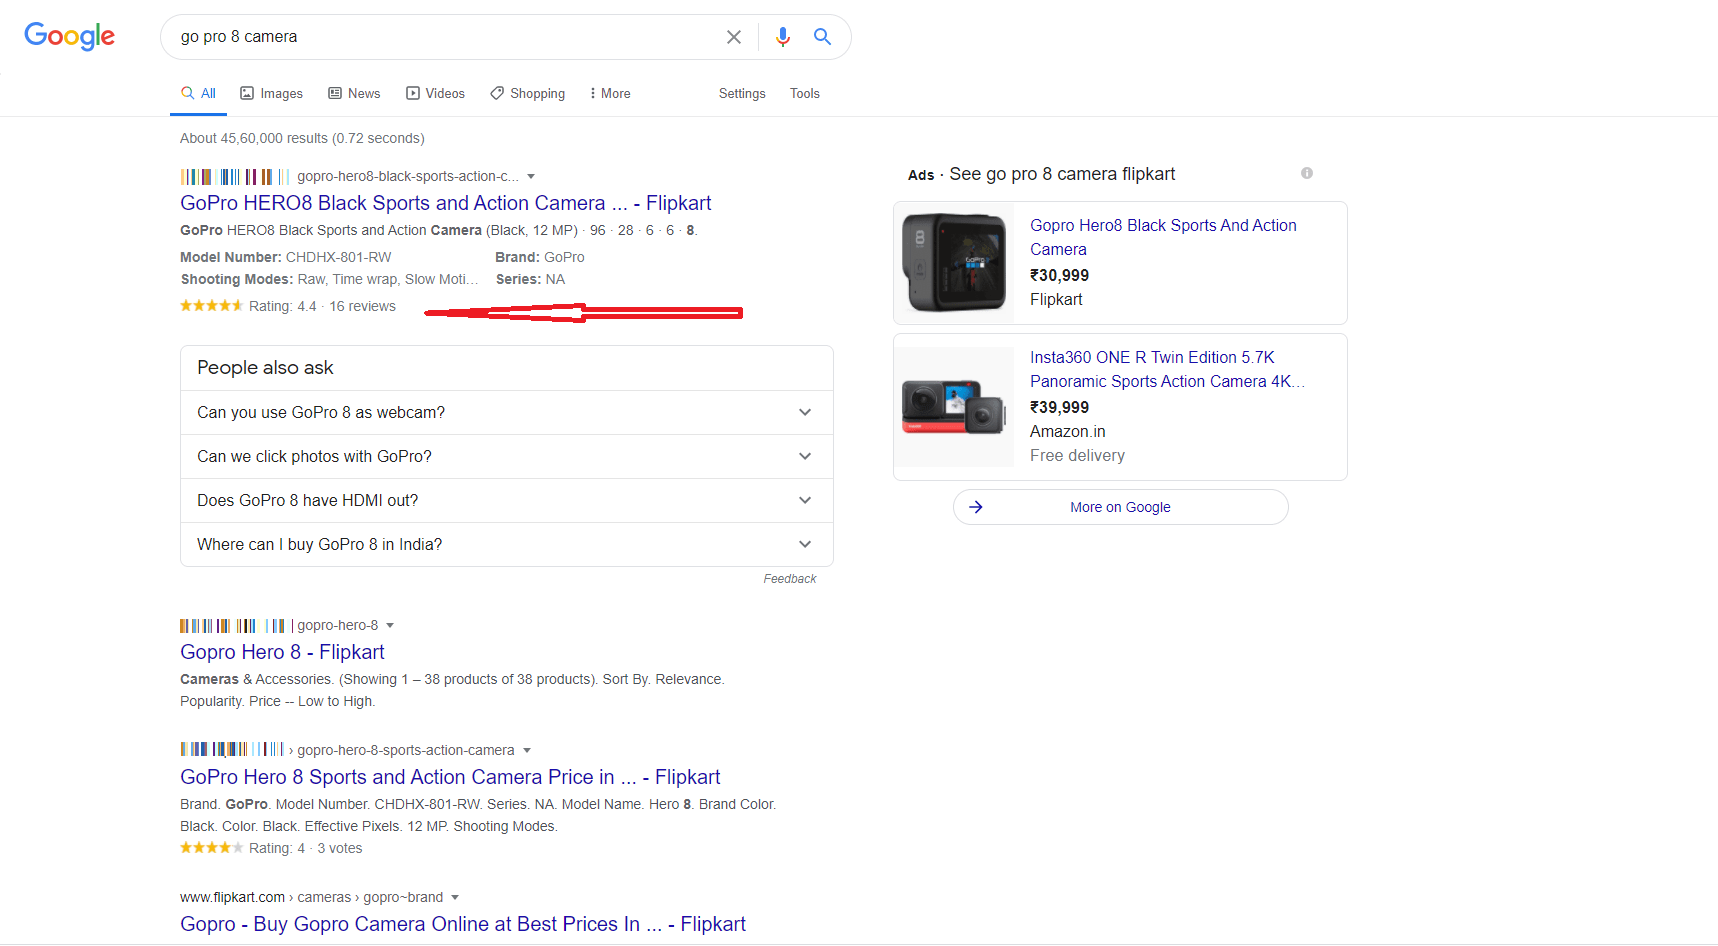Open the More options menu
The image size is (1718, 946).
click(x=610, y=93)
